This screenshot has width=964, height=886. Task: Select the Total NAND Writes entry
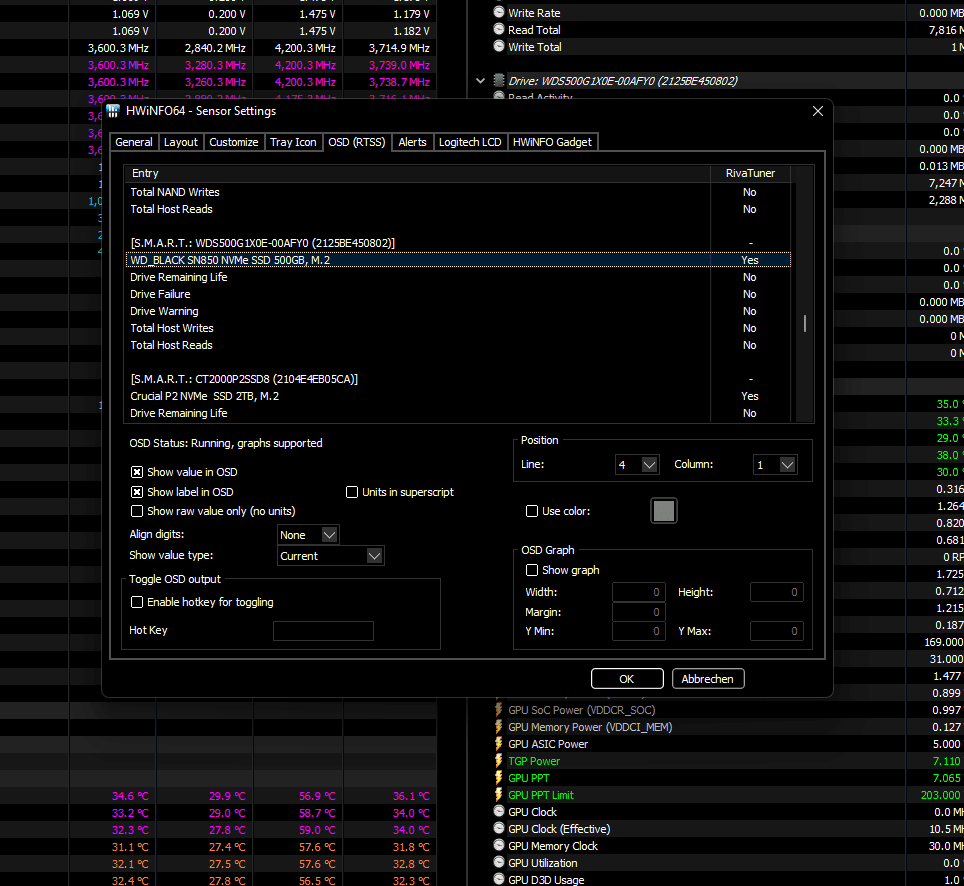458,192
